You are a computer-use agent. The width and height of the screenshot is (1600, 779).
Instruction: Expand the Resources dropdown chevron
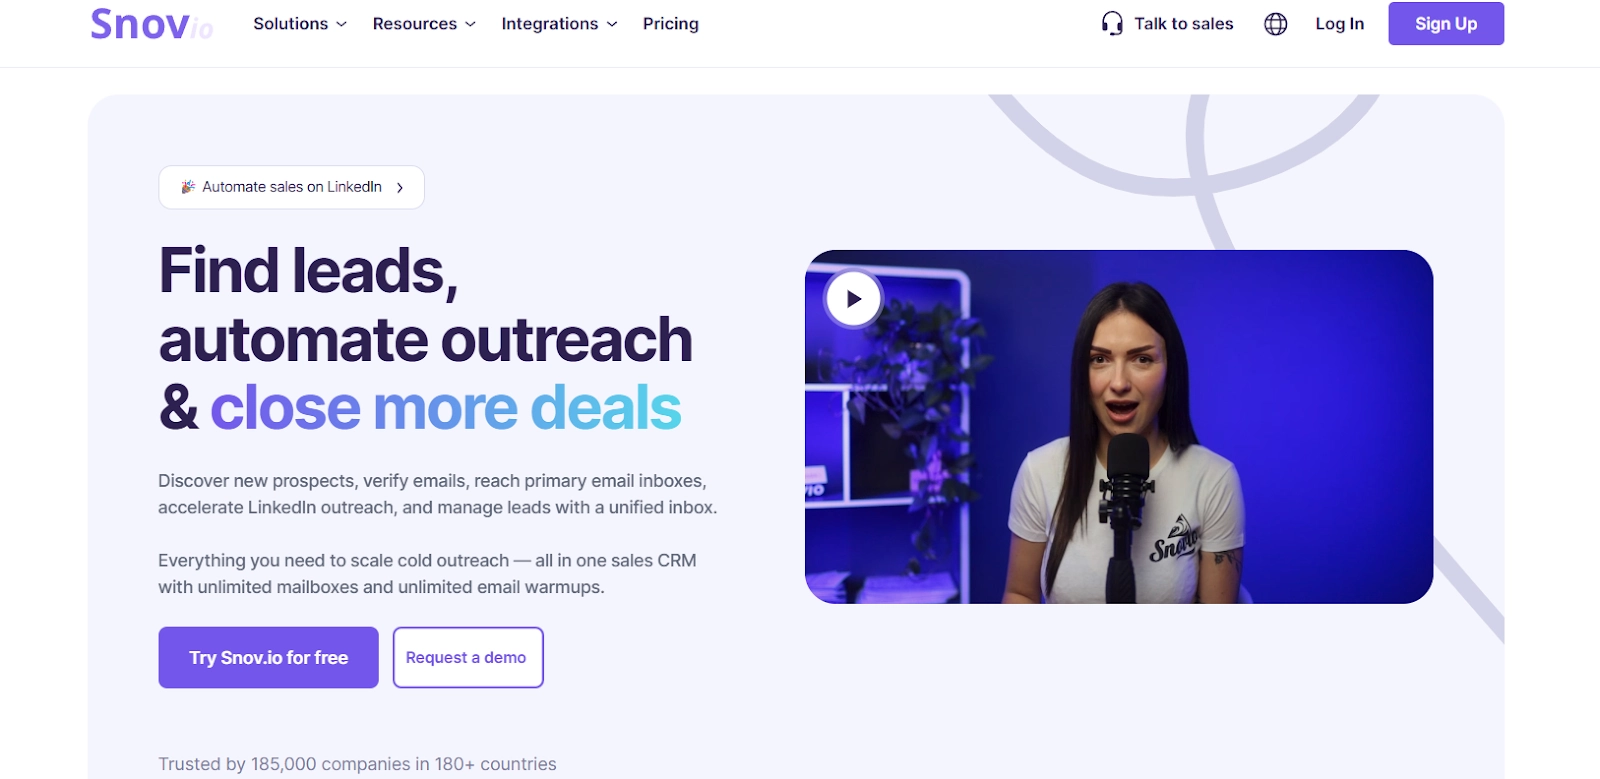(470, 24)
